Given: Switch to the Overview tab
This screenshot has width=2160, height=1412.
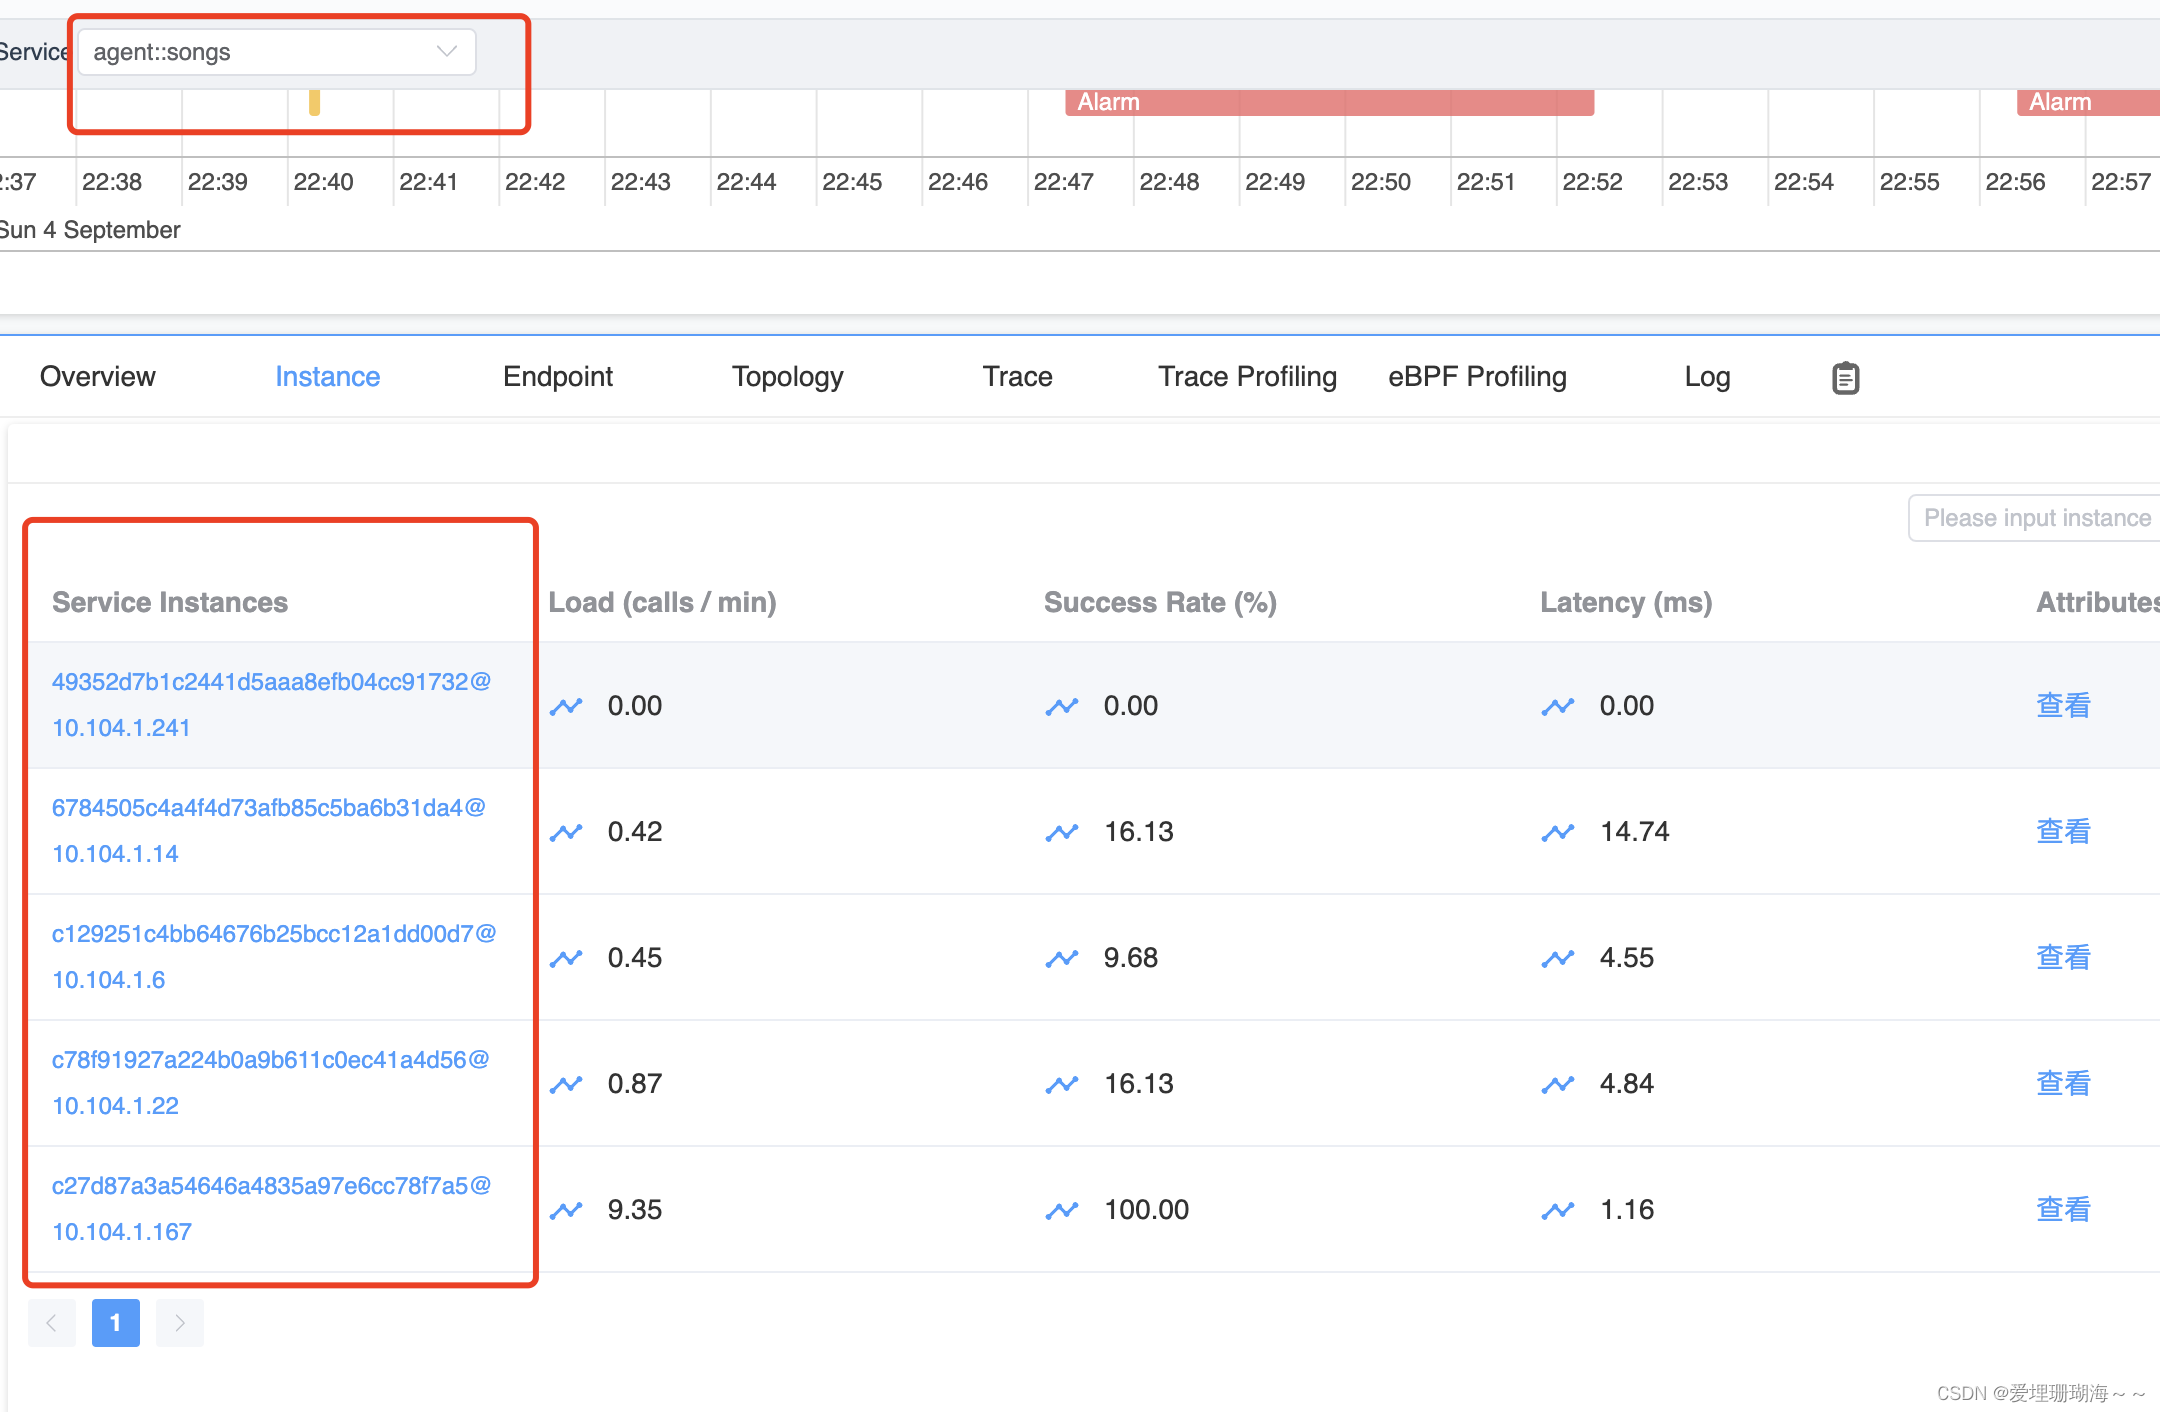Looking at the screenshot, I should pos(98,376).
